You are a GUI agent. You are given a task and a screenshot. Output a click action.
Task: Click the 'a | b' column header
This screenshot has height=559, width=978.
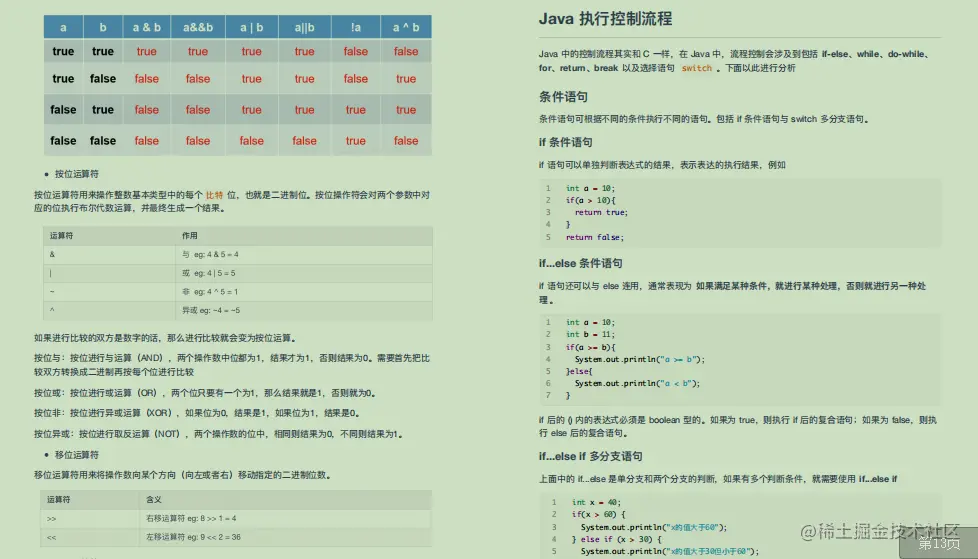251,27
